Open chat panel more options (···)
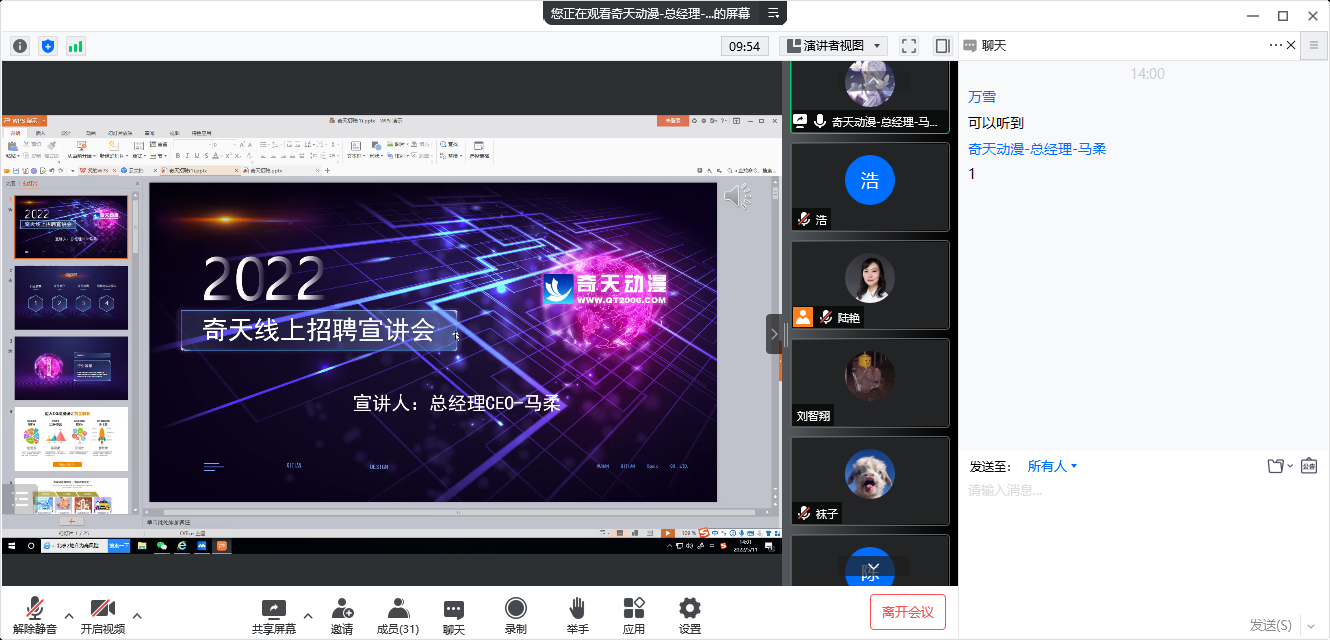The height and width of the screenshot is (640, 1330). pos(1275,45)
